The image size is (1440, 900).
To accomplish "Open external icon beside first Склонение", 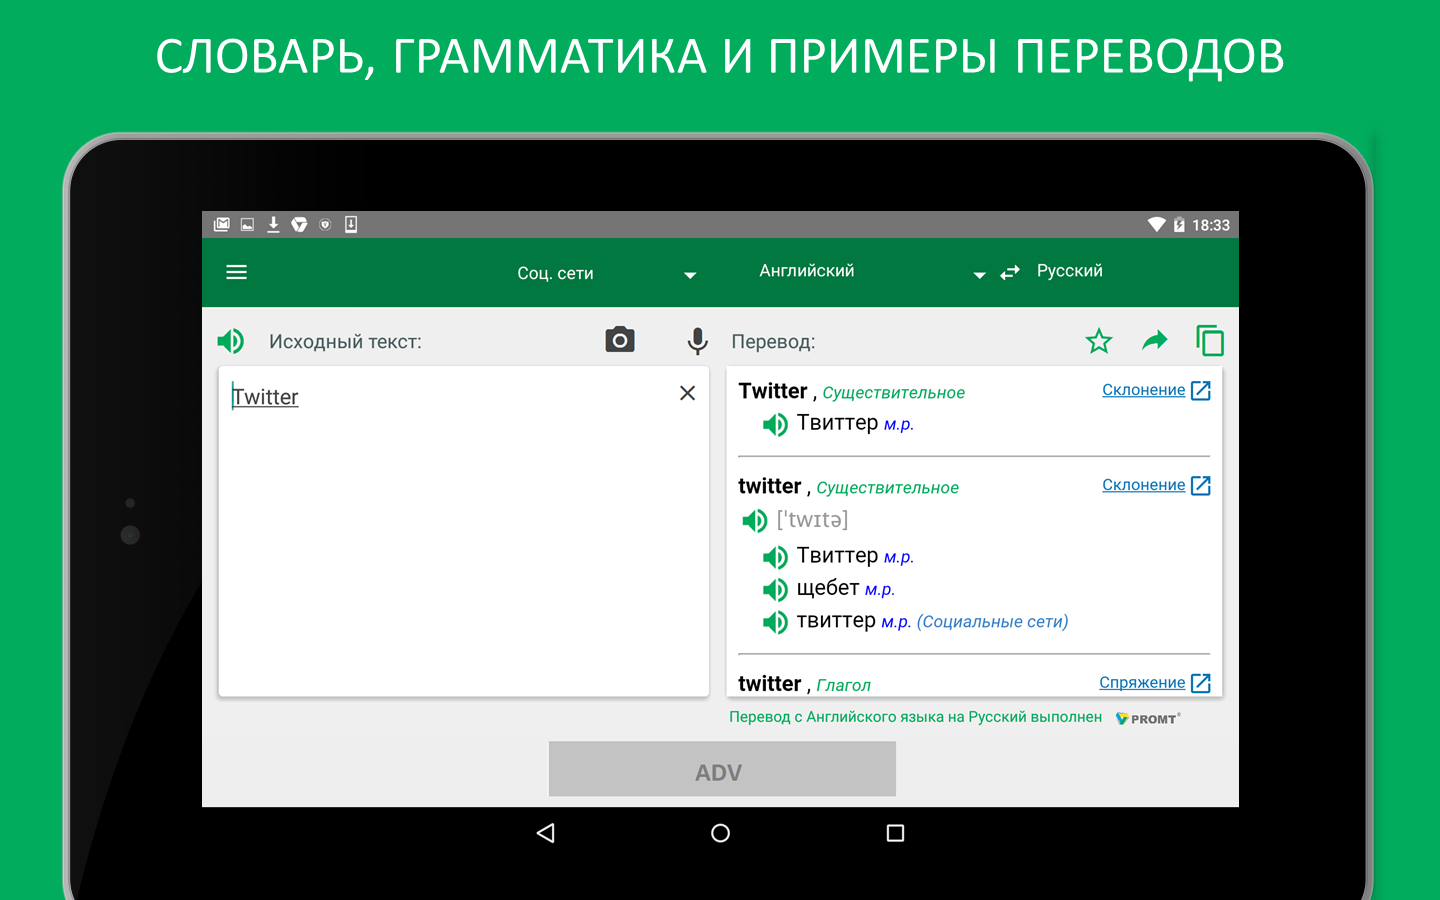I will pyautogui.click(x=1201, y=390).
